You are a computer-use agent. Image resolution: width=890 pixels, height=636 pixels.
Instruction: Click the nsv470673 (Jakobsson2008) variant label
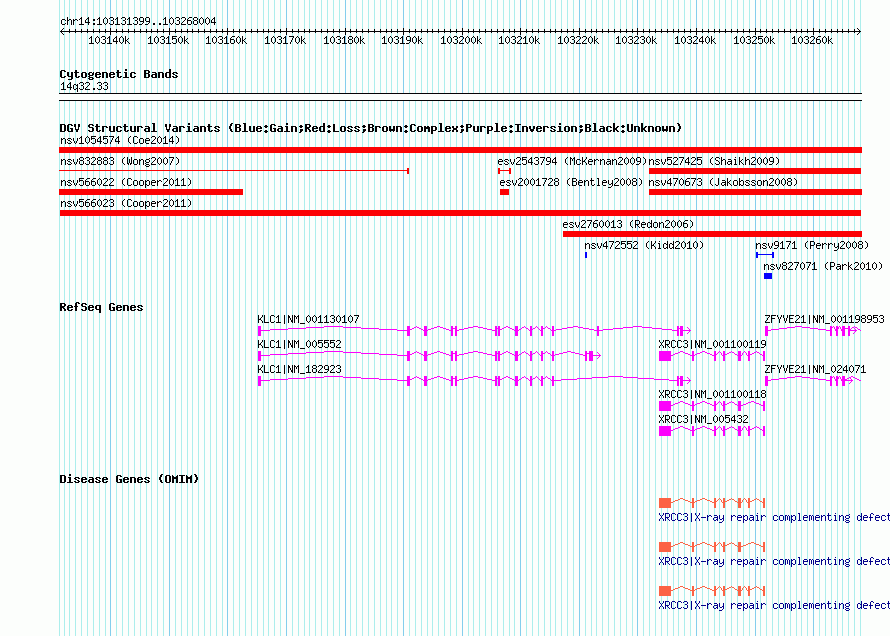point(723,182)
